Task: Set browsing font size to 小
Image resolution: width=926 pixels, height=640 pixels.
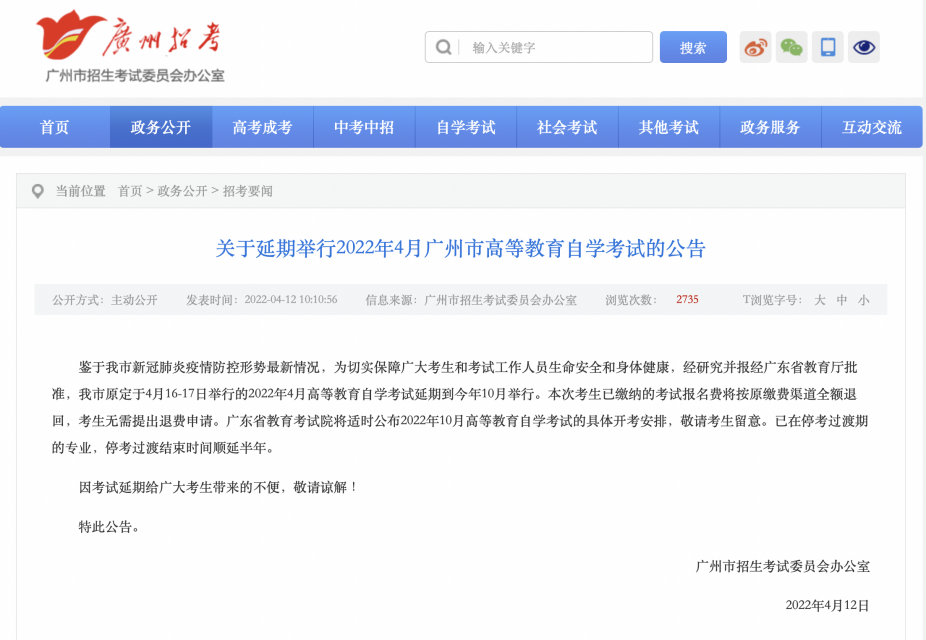Action: pyautogui.click(x=864, y=300)
